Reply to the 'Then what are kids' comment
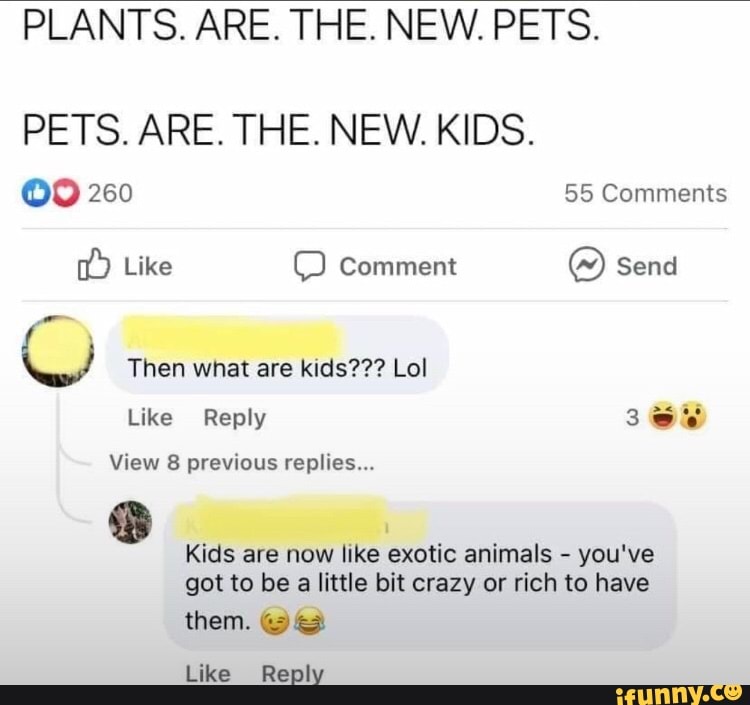 tap(234, 418)
